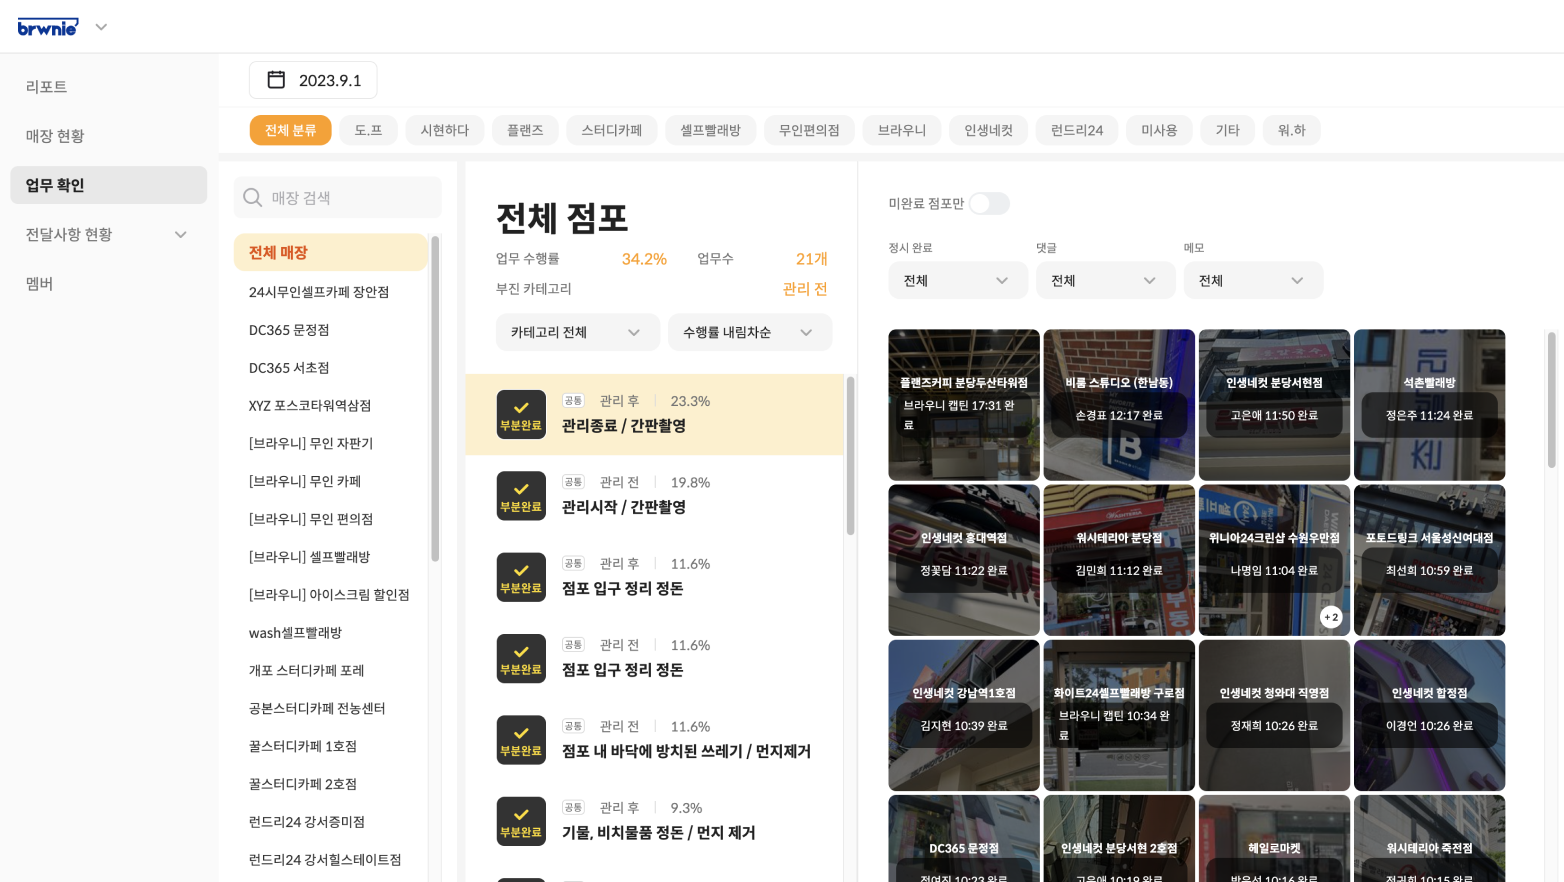Open the 정시 완료 dropdown
1564x882 pixels.
(957, 280)
